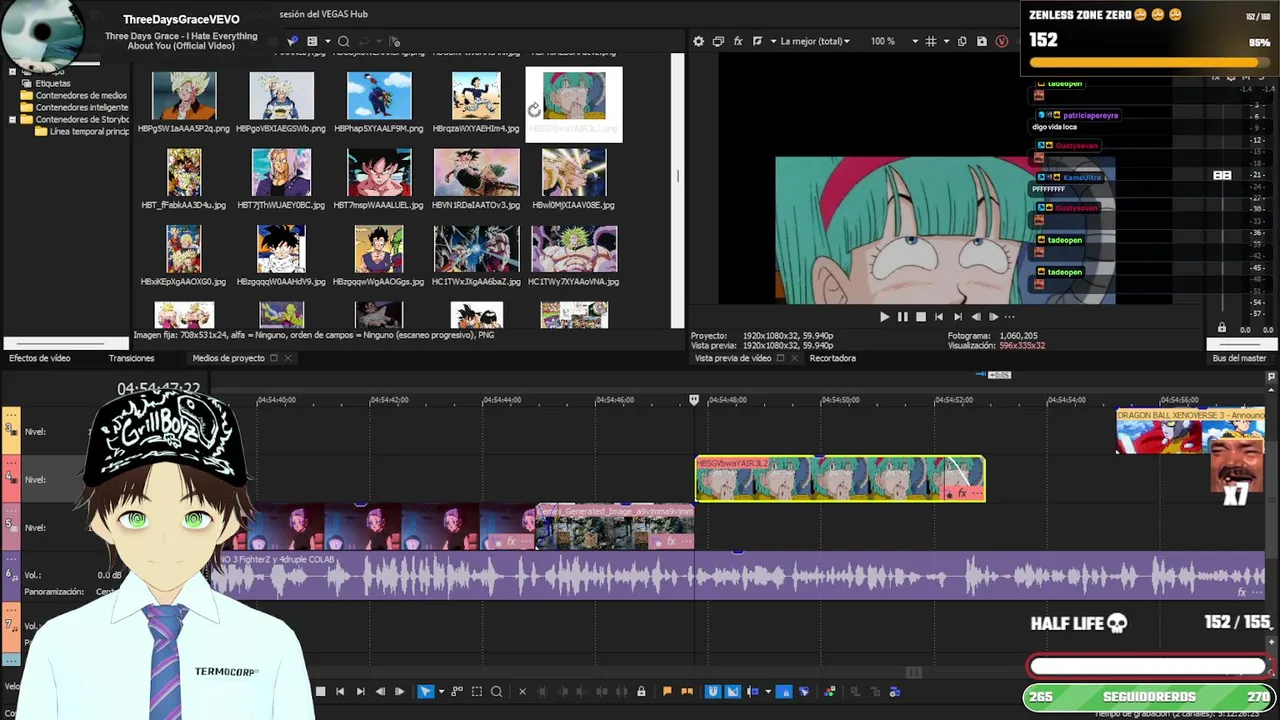Toggle Enable snapping magnet icon
1280x720 pixels.
click(713, 691)
